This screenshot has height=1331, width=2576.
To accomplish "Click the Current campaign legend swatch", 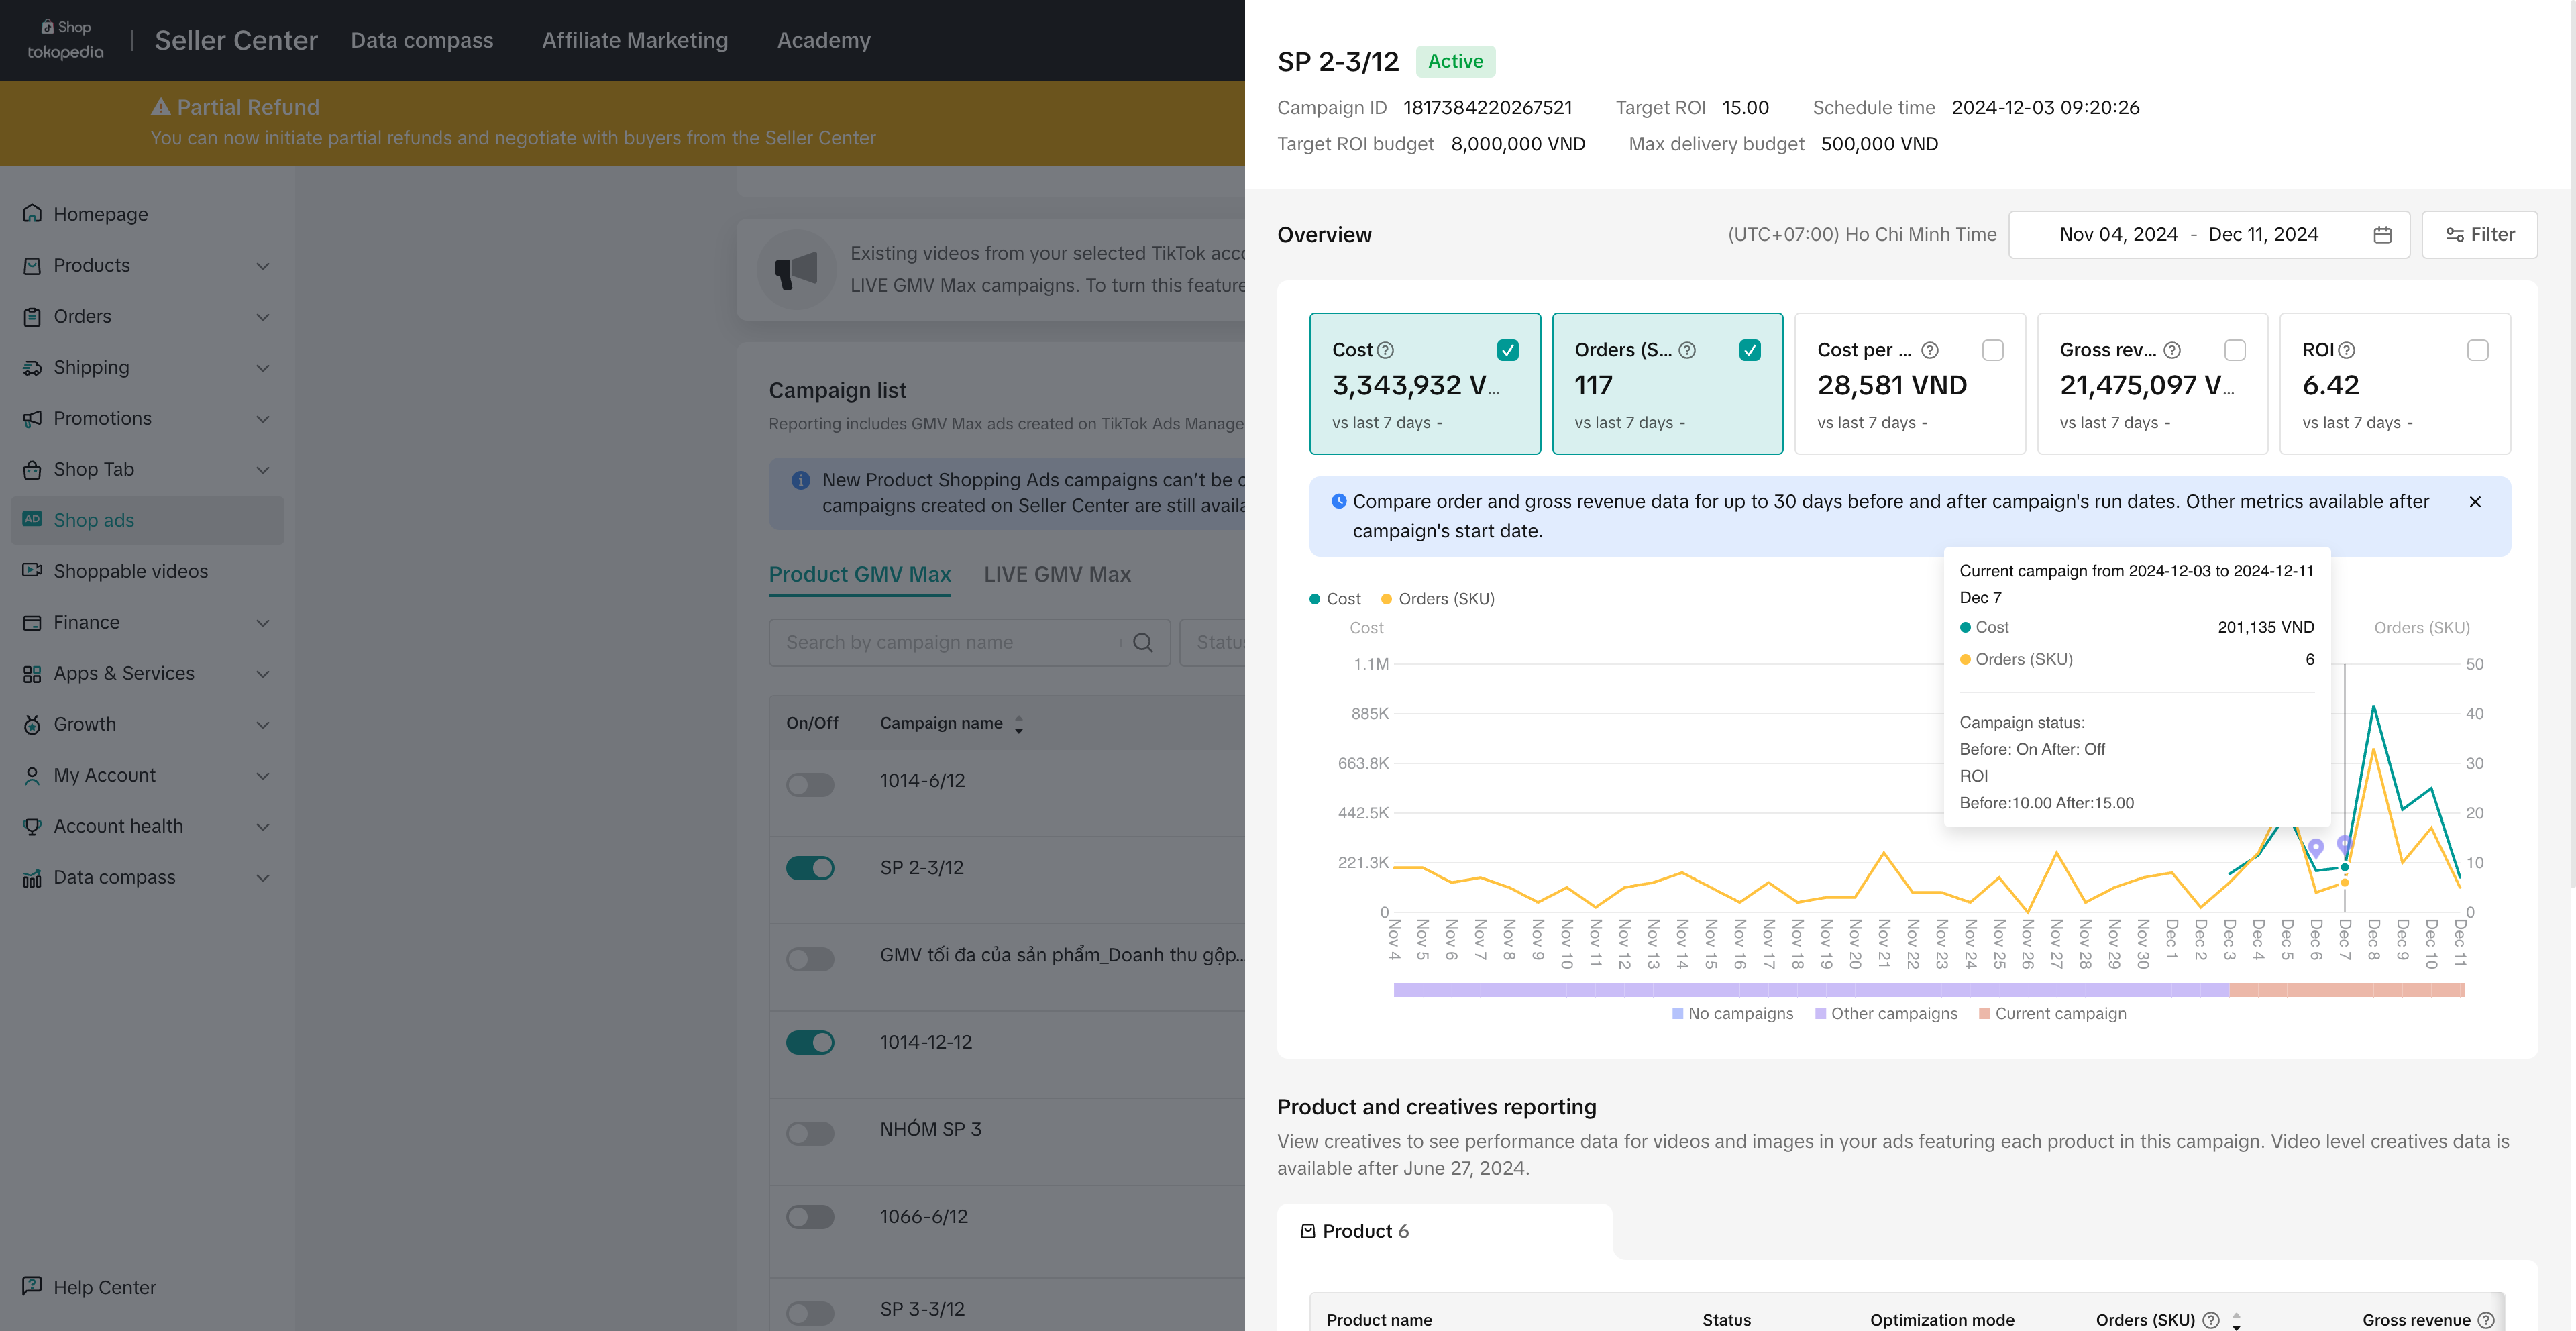I will coord(1984,1014).
